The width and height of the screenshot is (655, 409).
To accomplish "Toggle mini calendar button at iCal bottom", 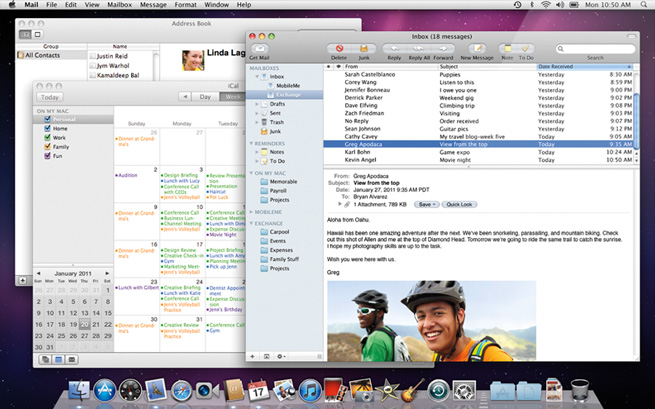I will [x=58, y=359].
